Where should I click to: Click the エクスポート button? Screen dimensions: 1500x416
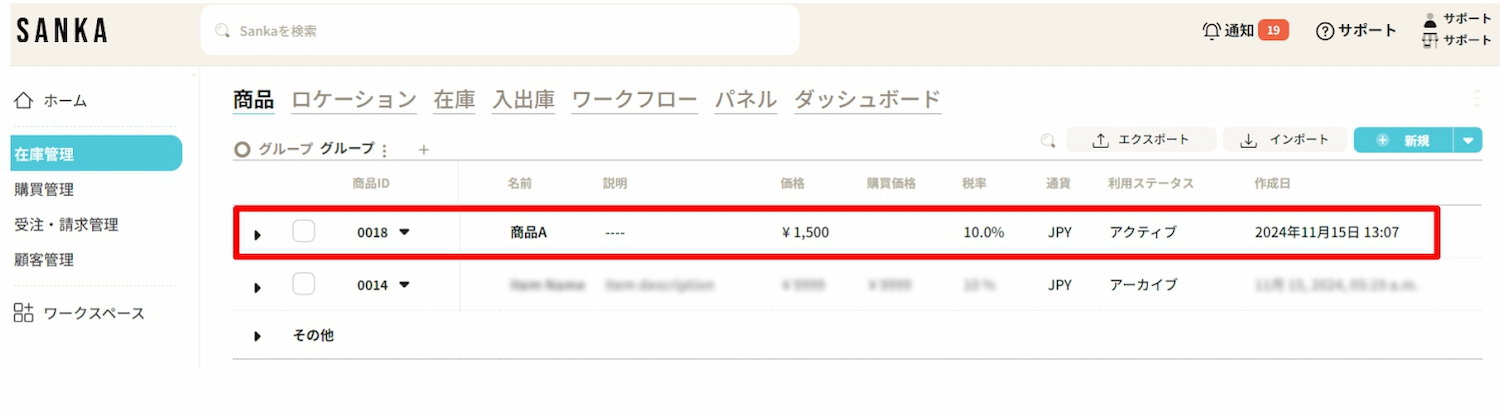[x=1141, y=141]
